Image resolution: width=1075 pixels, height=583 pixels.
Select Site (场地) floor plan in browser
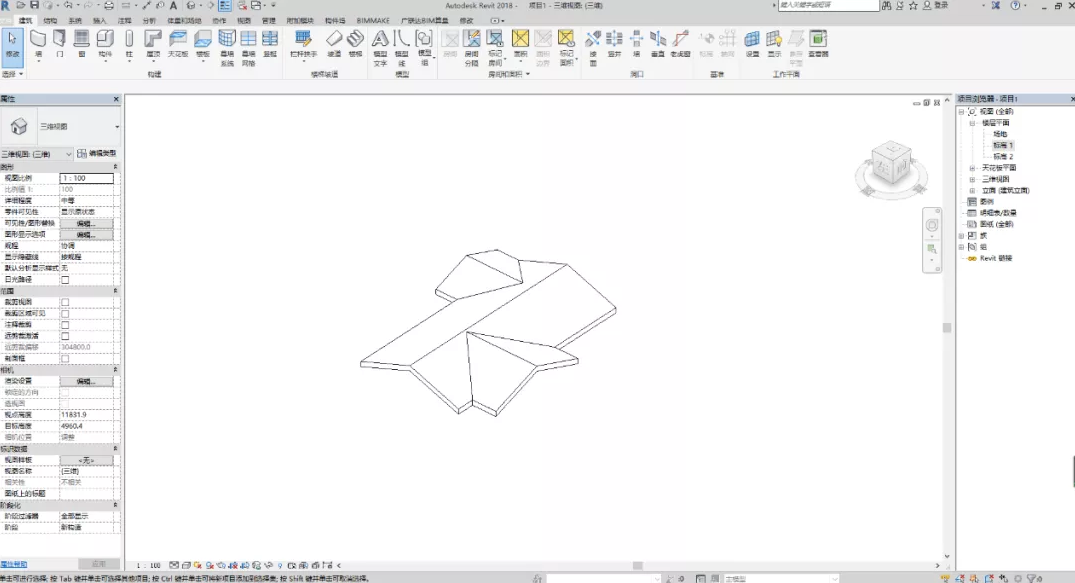click(x=1000, y=134)
